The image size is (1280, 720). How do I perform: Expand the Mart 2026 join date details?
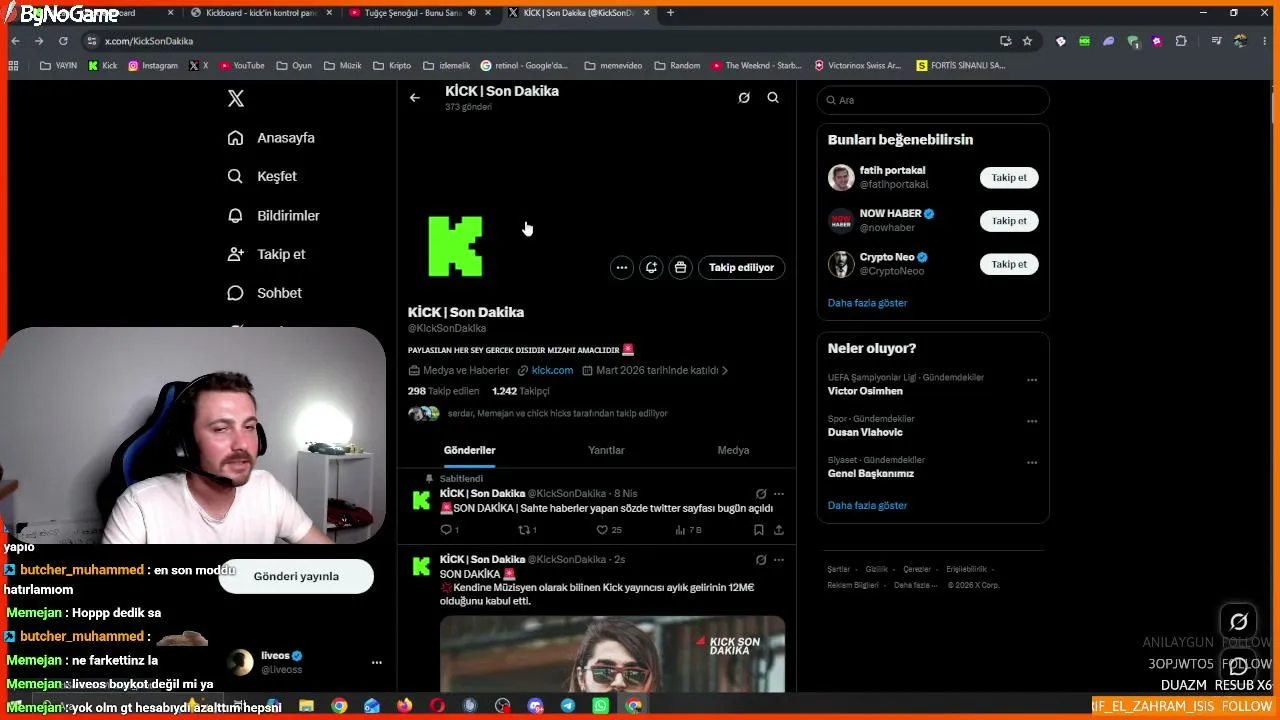[x=655, y=370]
